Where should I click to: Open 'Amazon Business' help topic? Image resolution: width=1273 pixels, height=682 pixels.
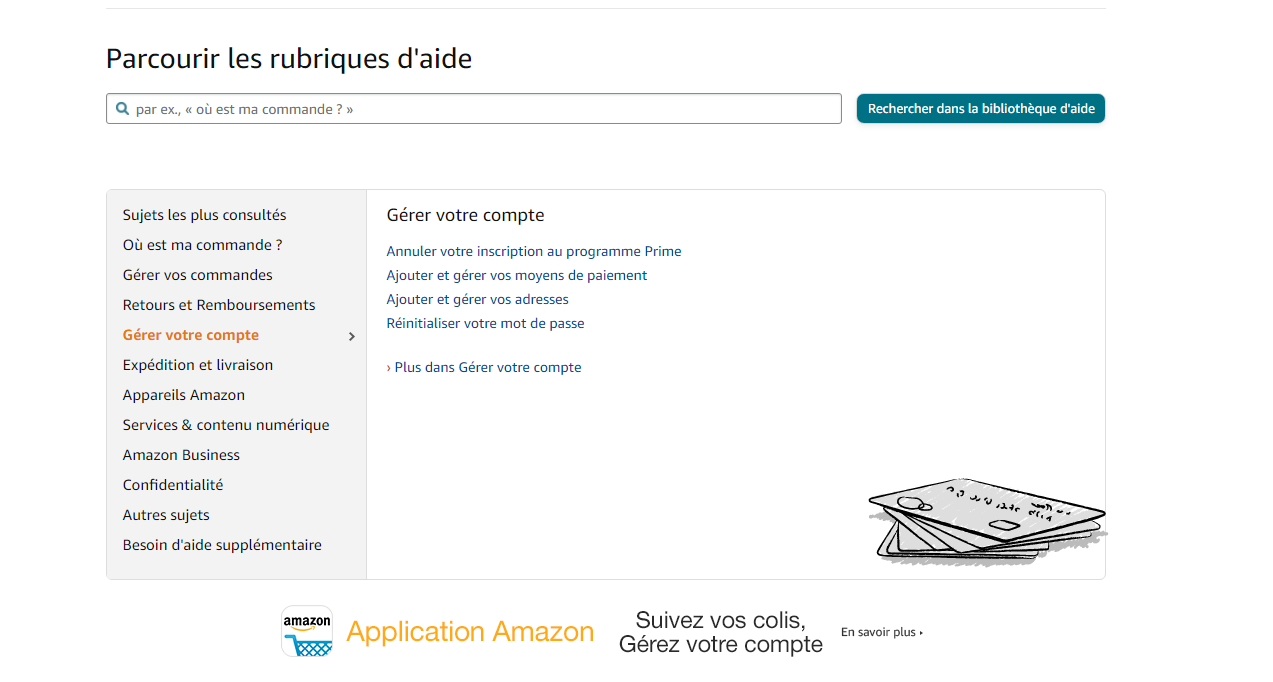click(x=181, y=455)
